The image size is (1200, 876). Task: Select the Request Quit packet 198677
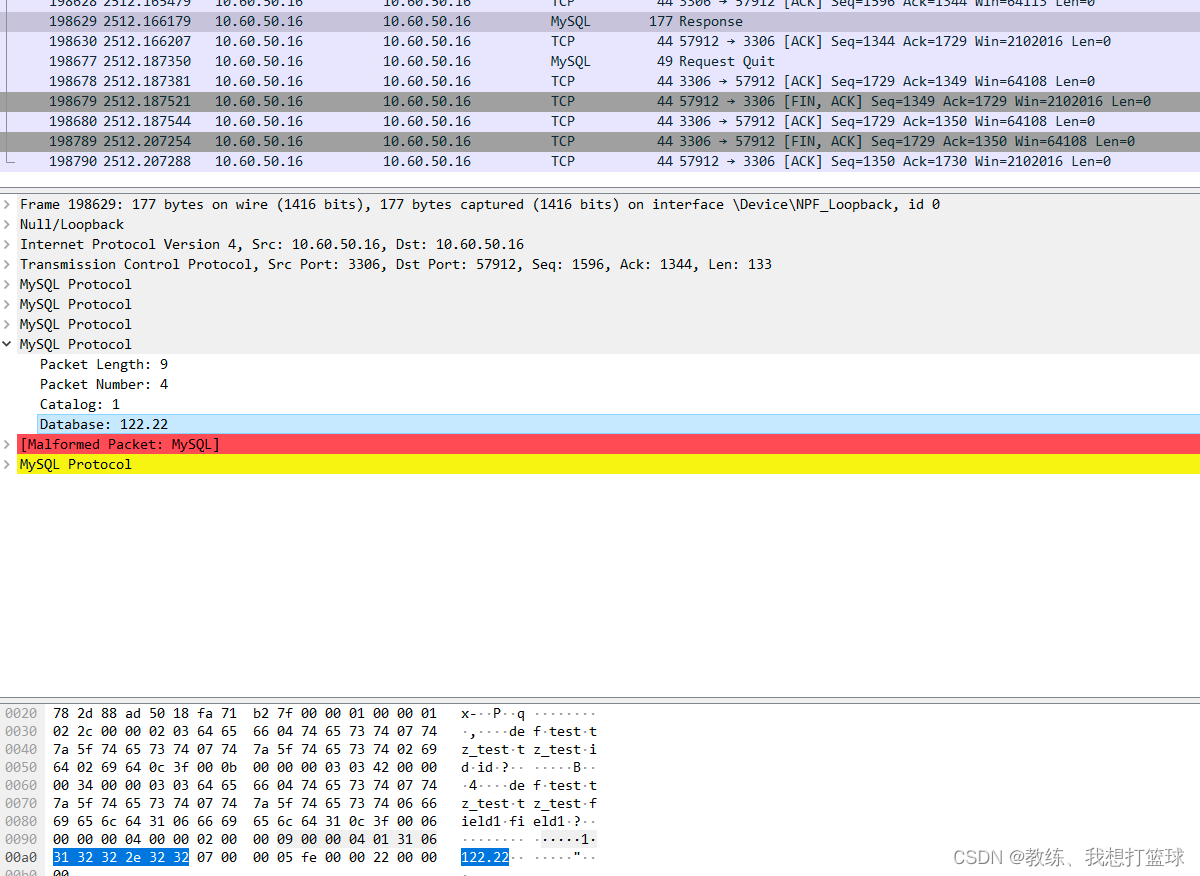[600, 61]
